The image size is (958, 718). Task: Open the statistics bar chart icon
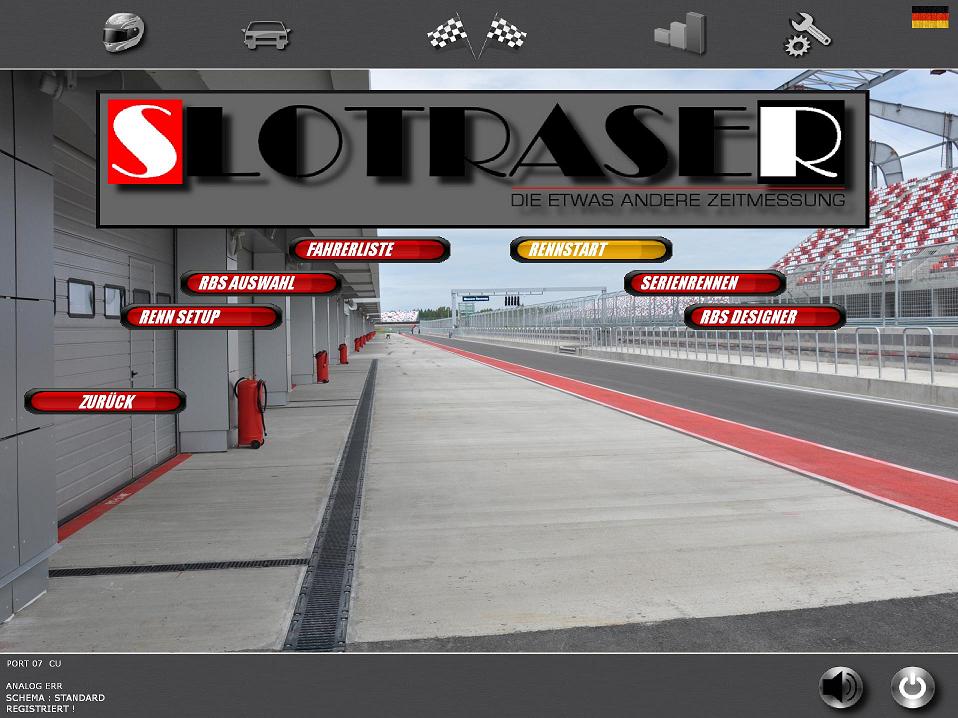click(x=680, y=34)
